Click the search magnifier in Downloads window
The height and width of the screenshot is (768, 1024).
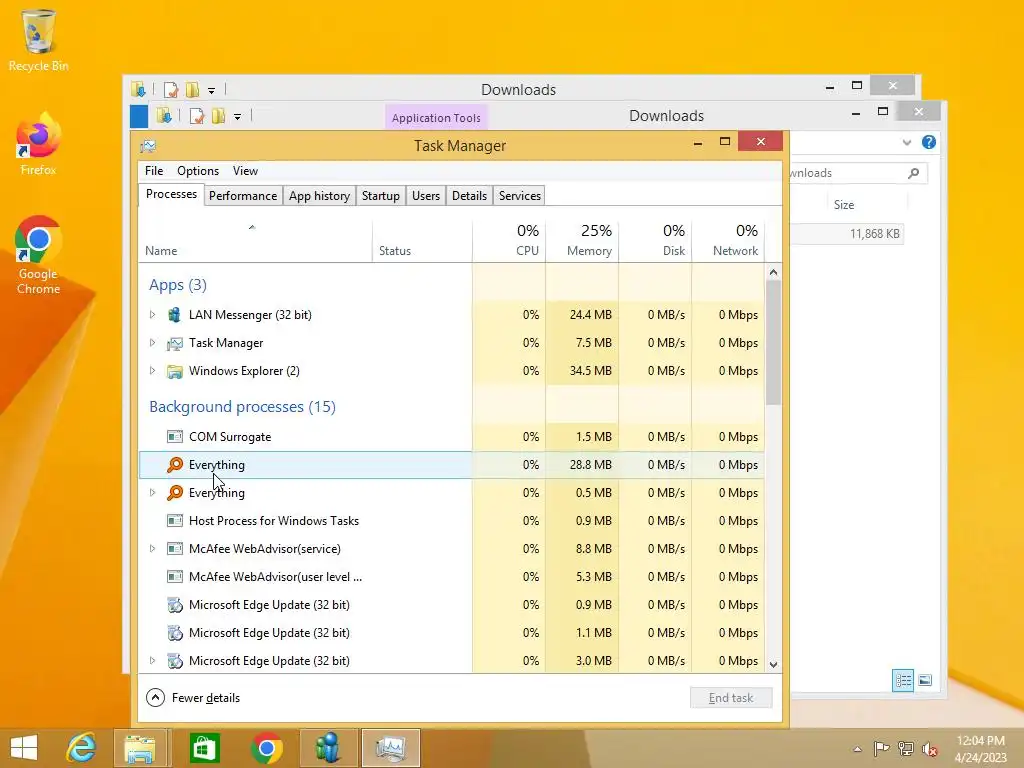click(914, 173)
